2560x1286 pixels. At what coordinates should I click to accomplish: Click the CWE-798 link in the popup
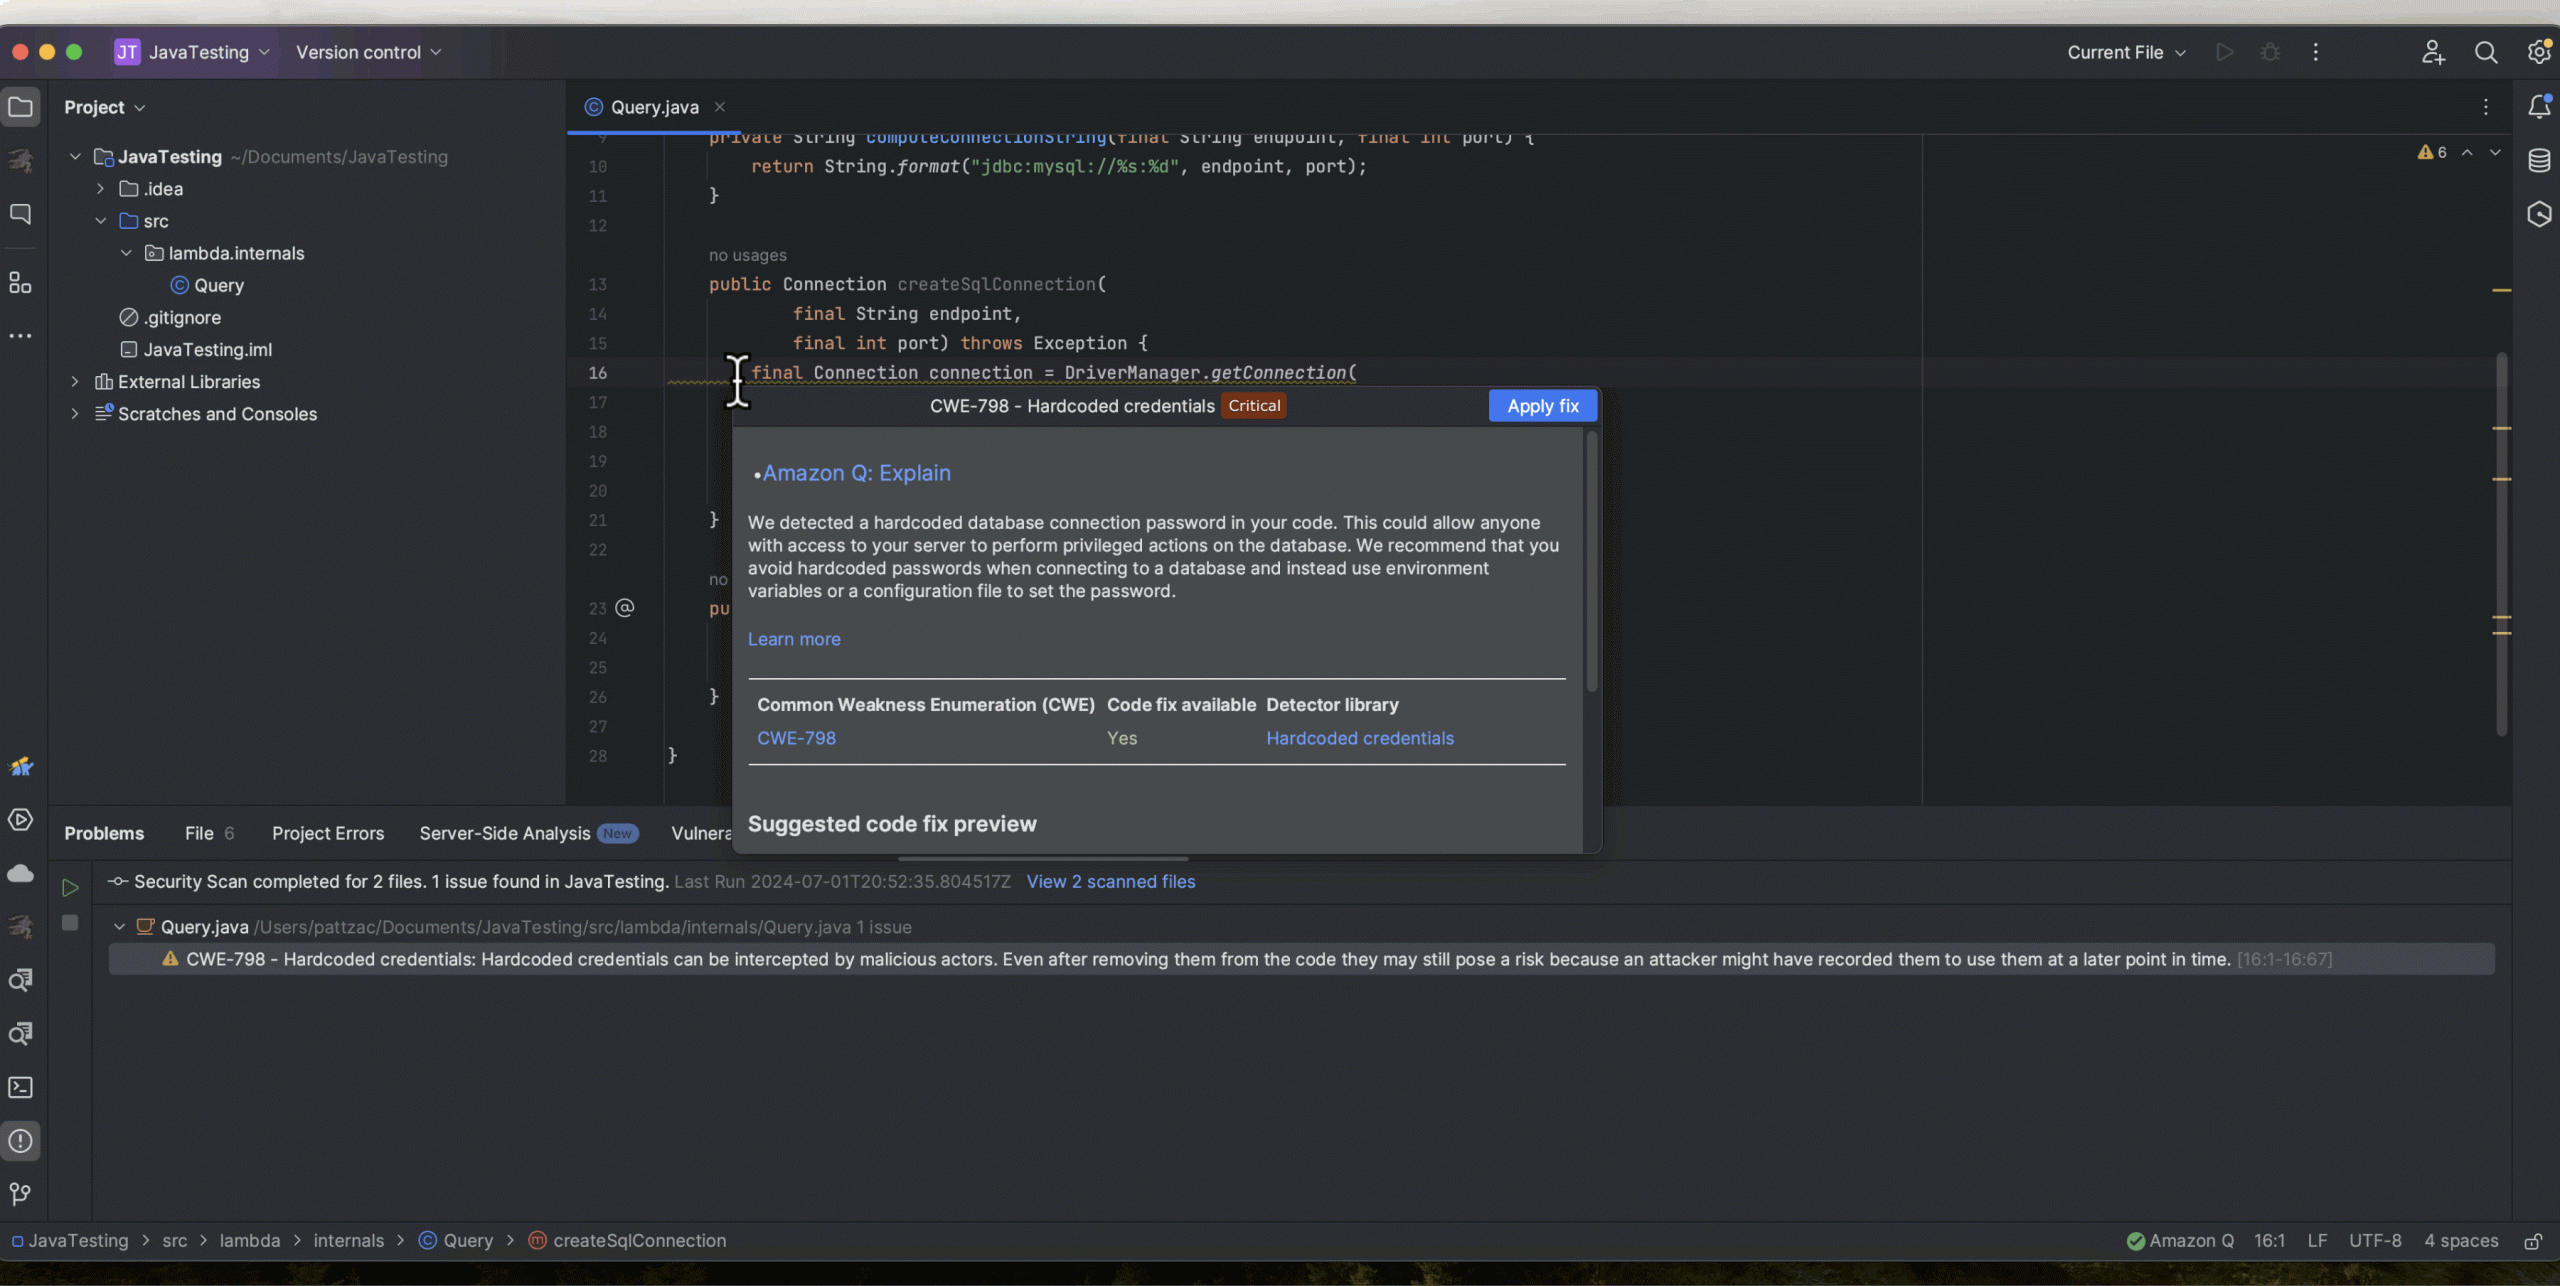pos(796,738)
